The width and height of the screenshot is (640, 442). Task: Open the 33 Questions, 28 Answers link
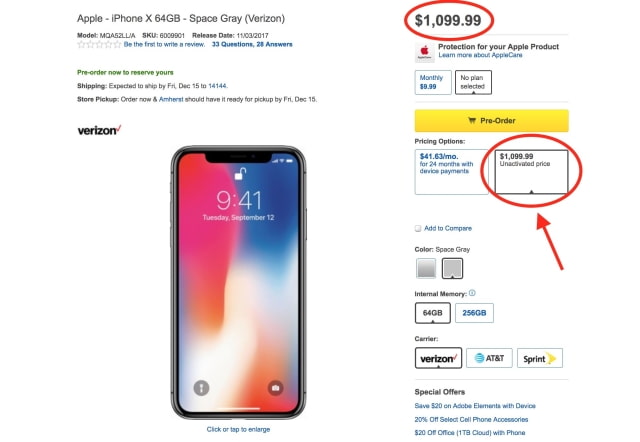(253, 45)
